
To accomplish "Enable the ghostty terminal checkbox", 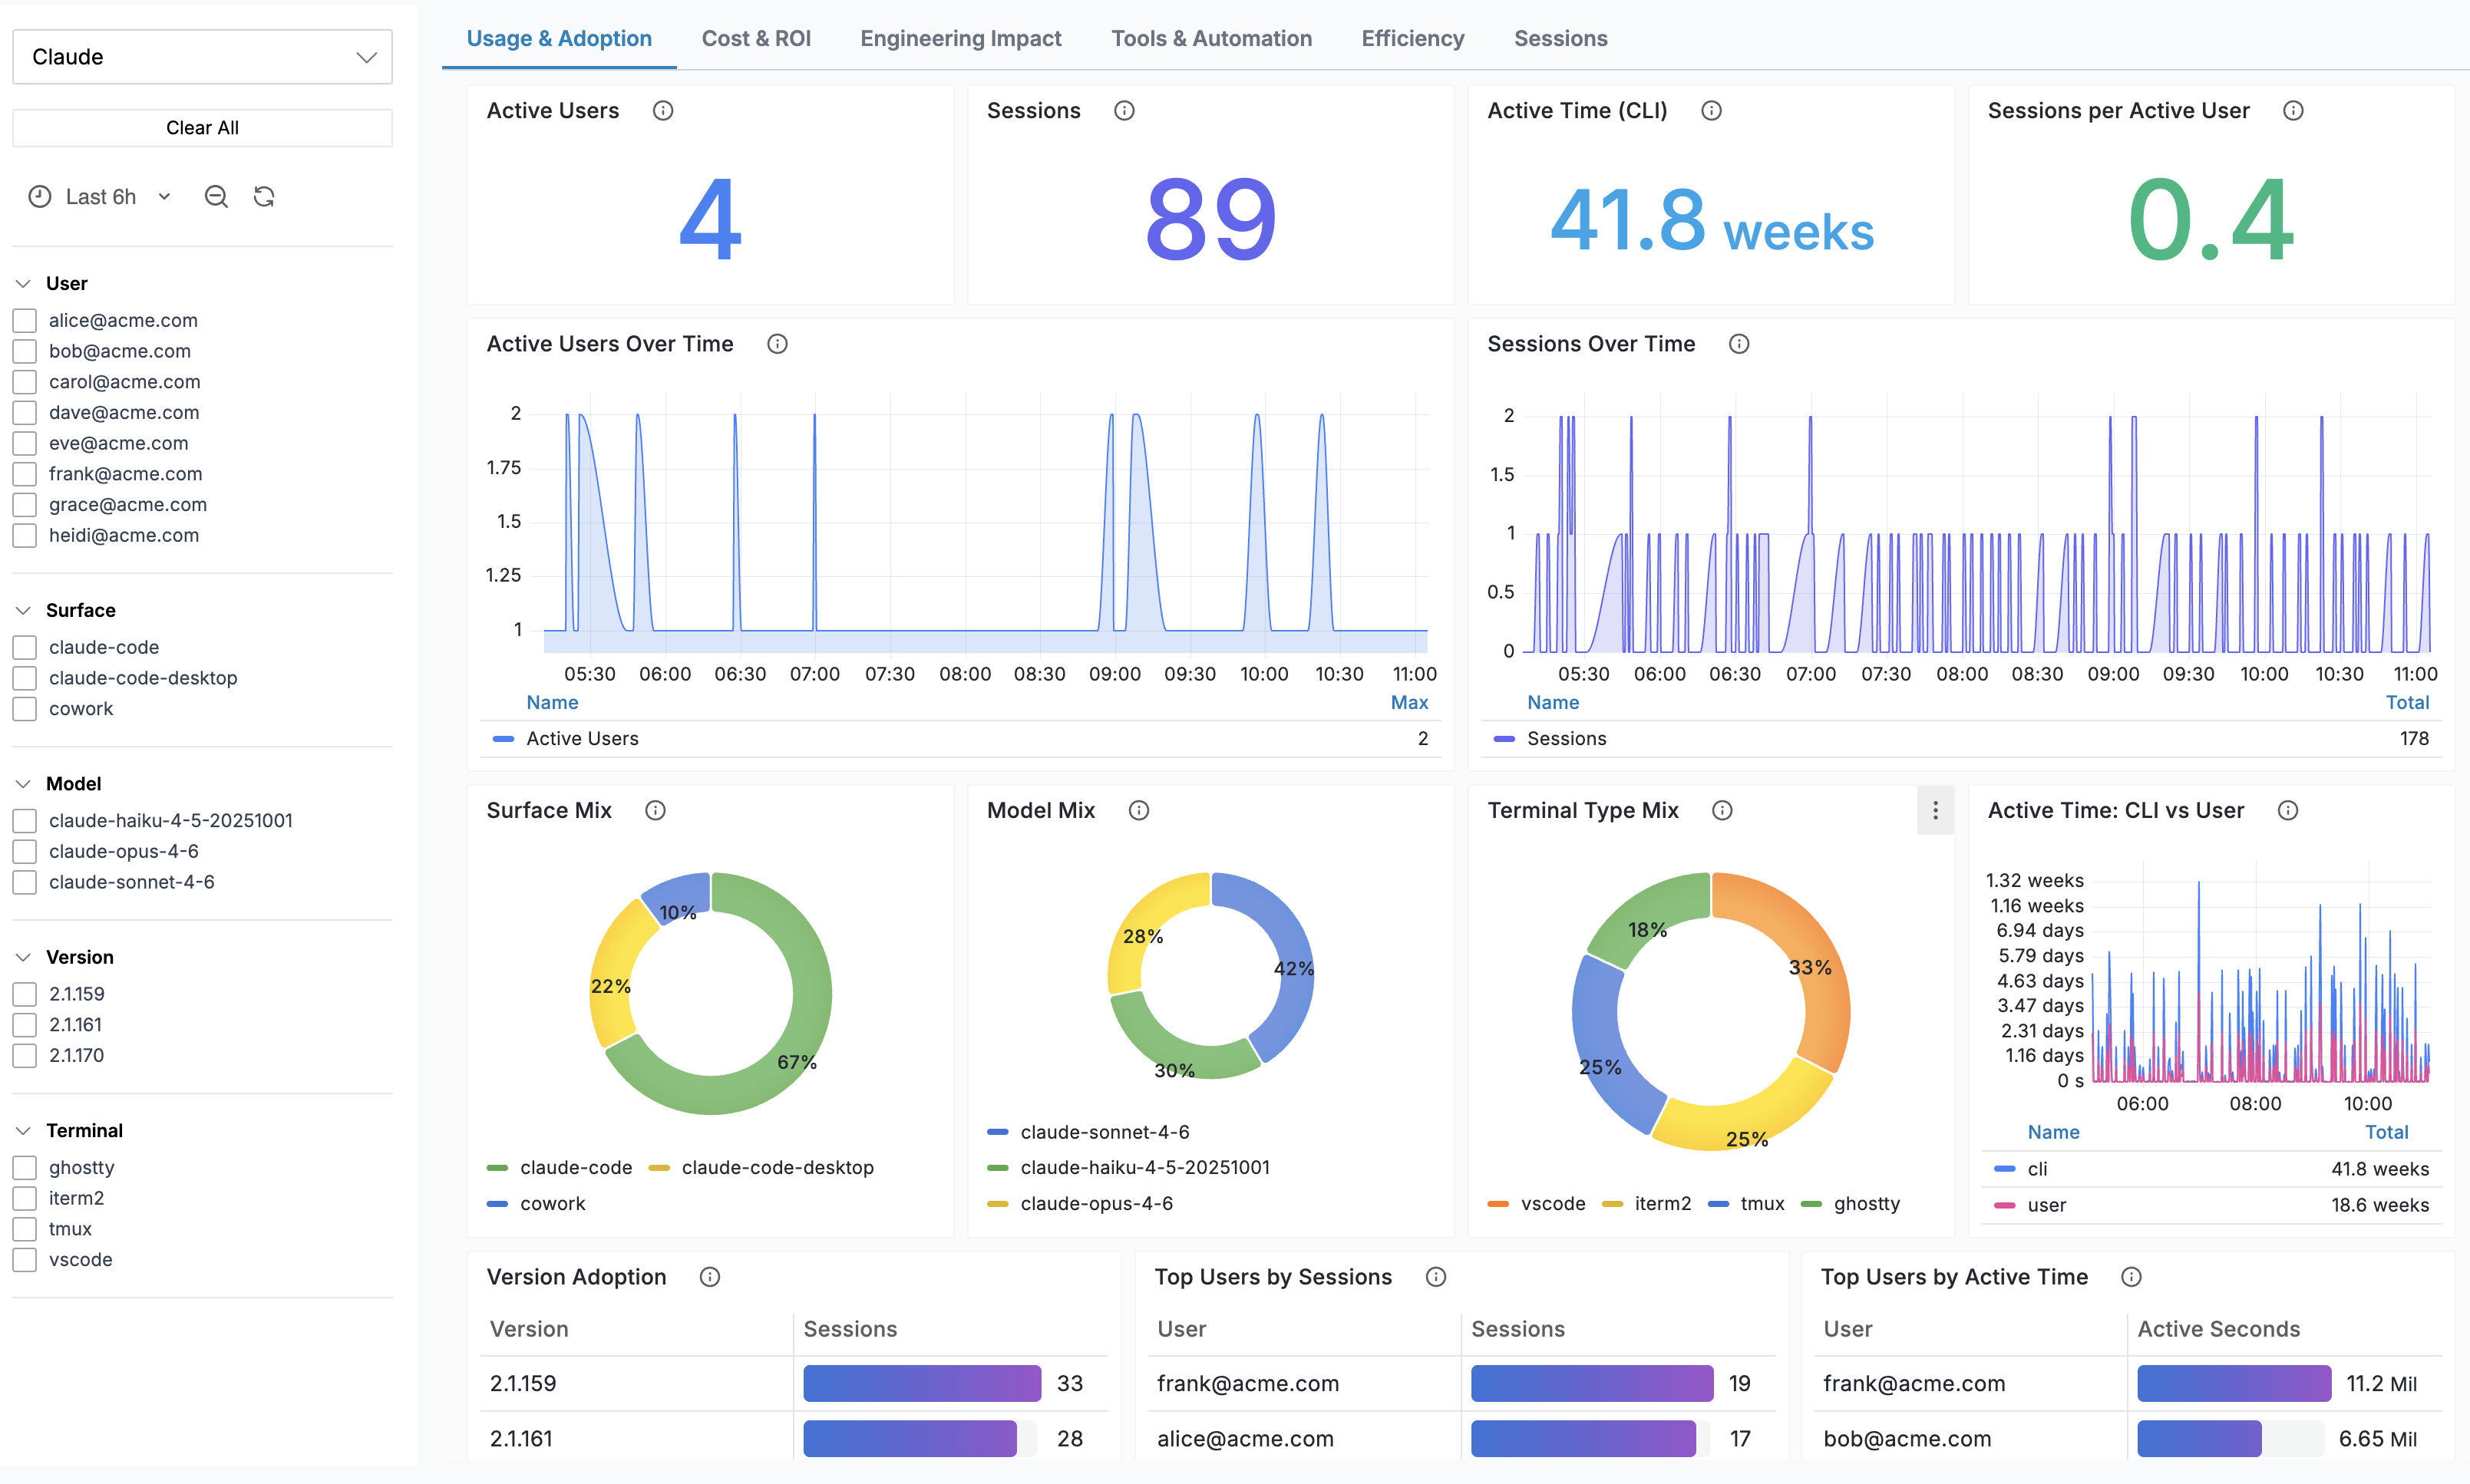I will pyautogui.click(x=25, y=1168).
